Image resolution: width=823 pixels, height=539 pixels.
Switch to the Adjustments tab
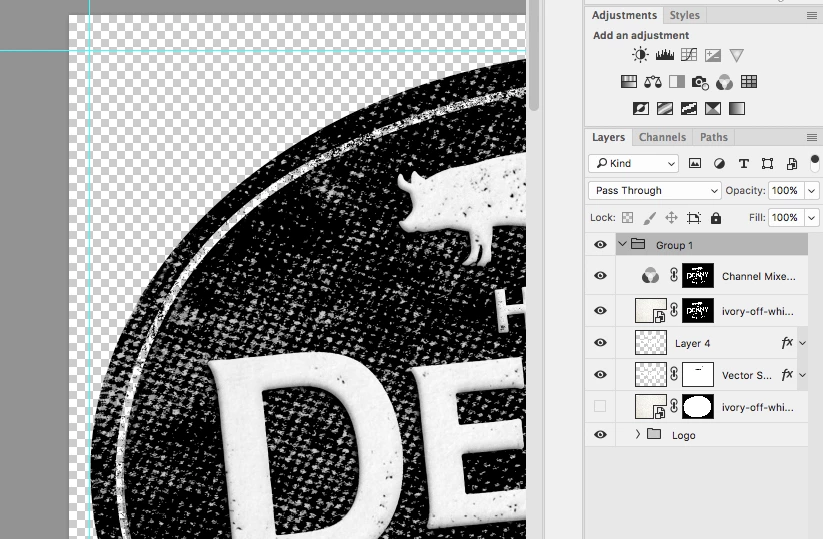coord(624,15)
